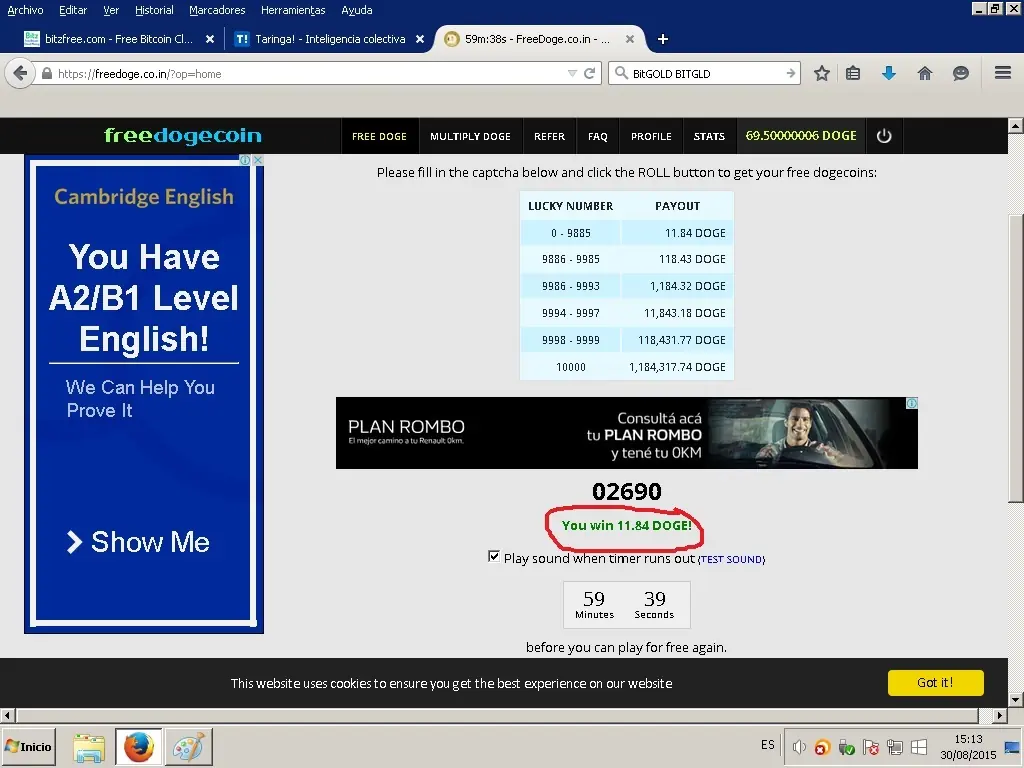Open the chat bubble toolbar icon
Screen dimensions: 1024x768
pos(961,73)
